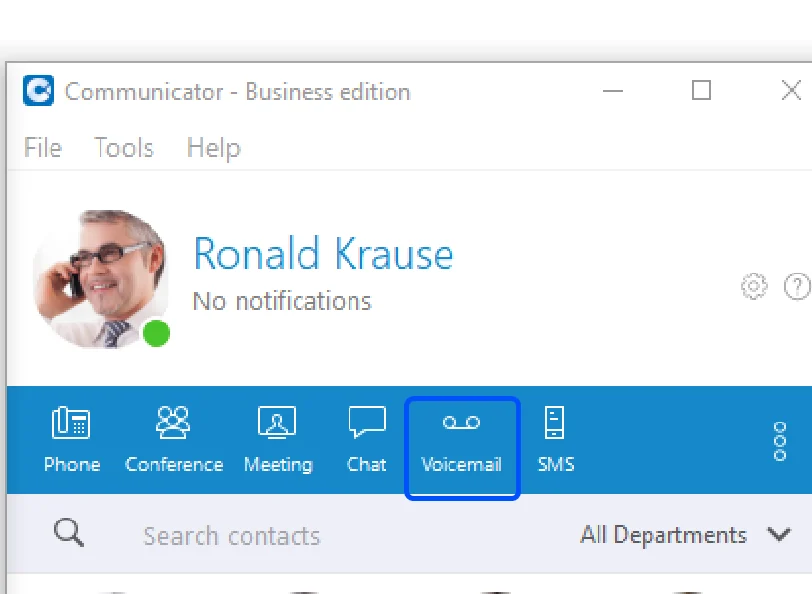The image size is (812, 594).
Task: Open the Meeting module
Action: pyautogui.click(x=278, y=441)
